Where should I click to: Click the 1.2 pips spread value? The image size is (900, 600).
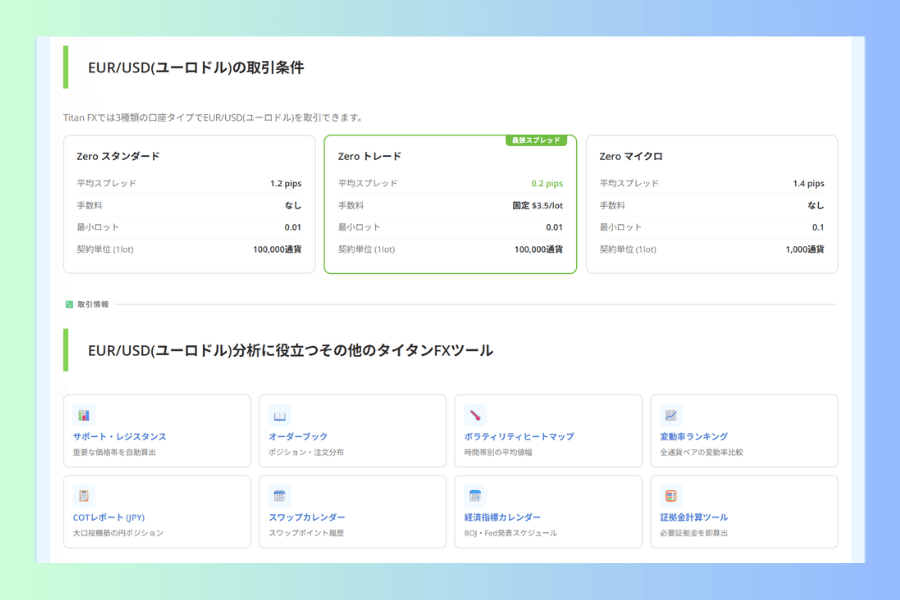tap(286, 183)
